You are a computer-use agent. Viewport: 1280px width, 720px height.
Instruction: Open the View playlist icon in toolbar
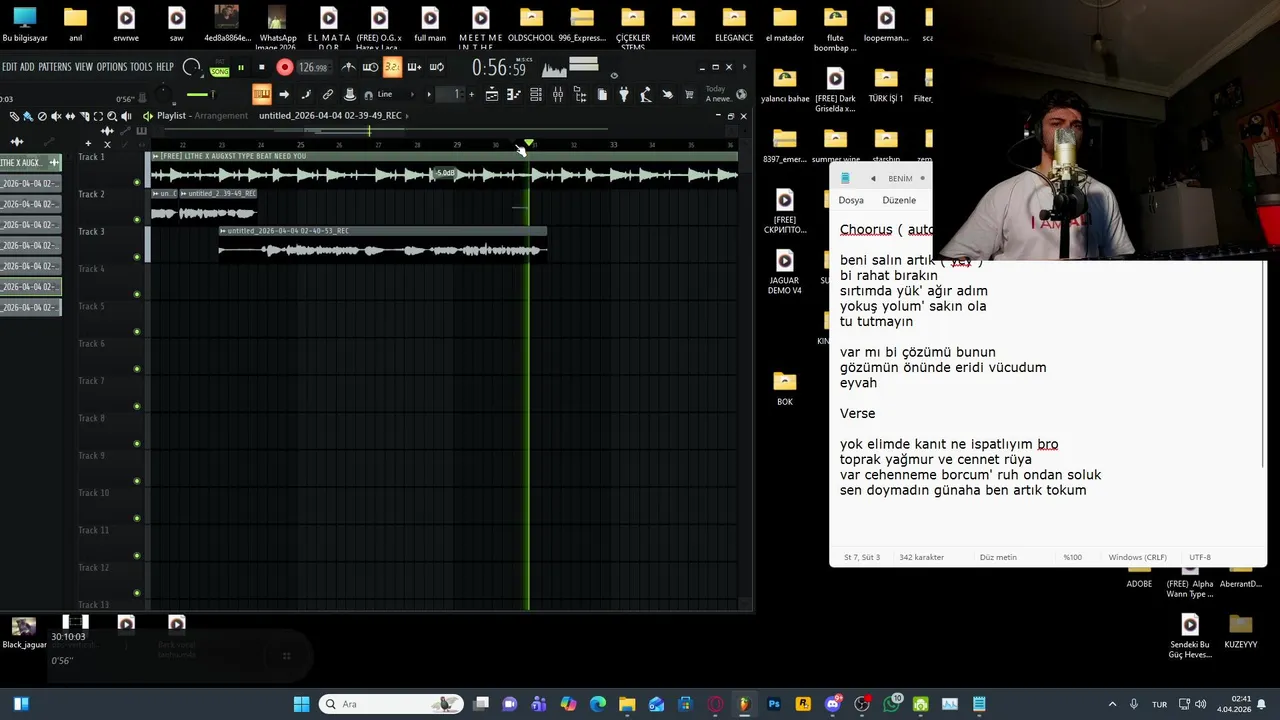point(492,95)
